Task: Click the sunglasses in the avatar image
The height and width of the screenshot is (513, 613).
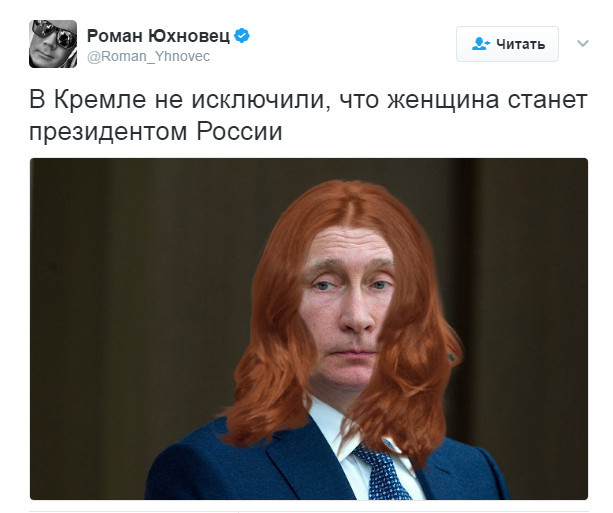Action: (55, 34)
